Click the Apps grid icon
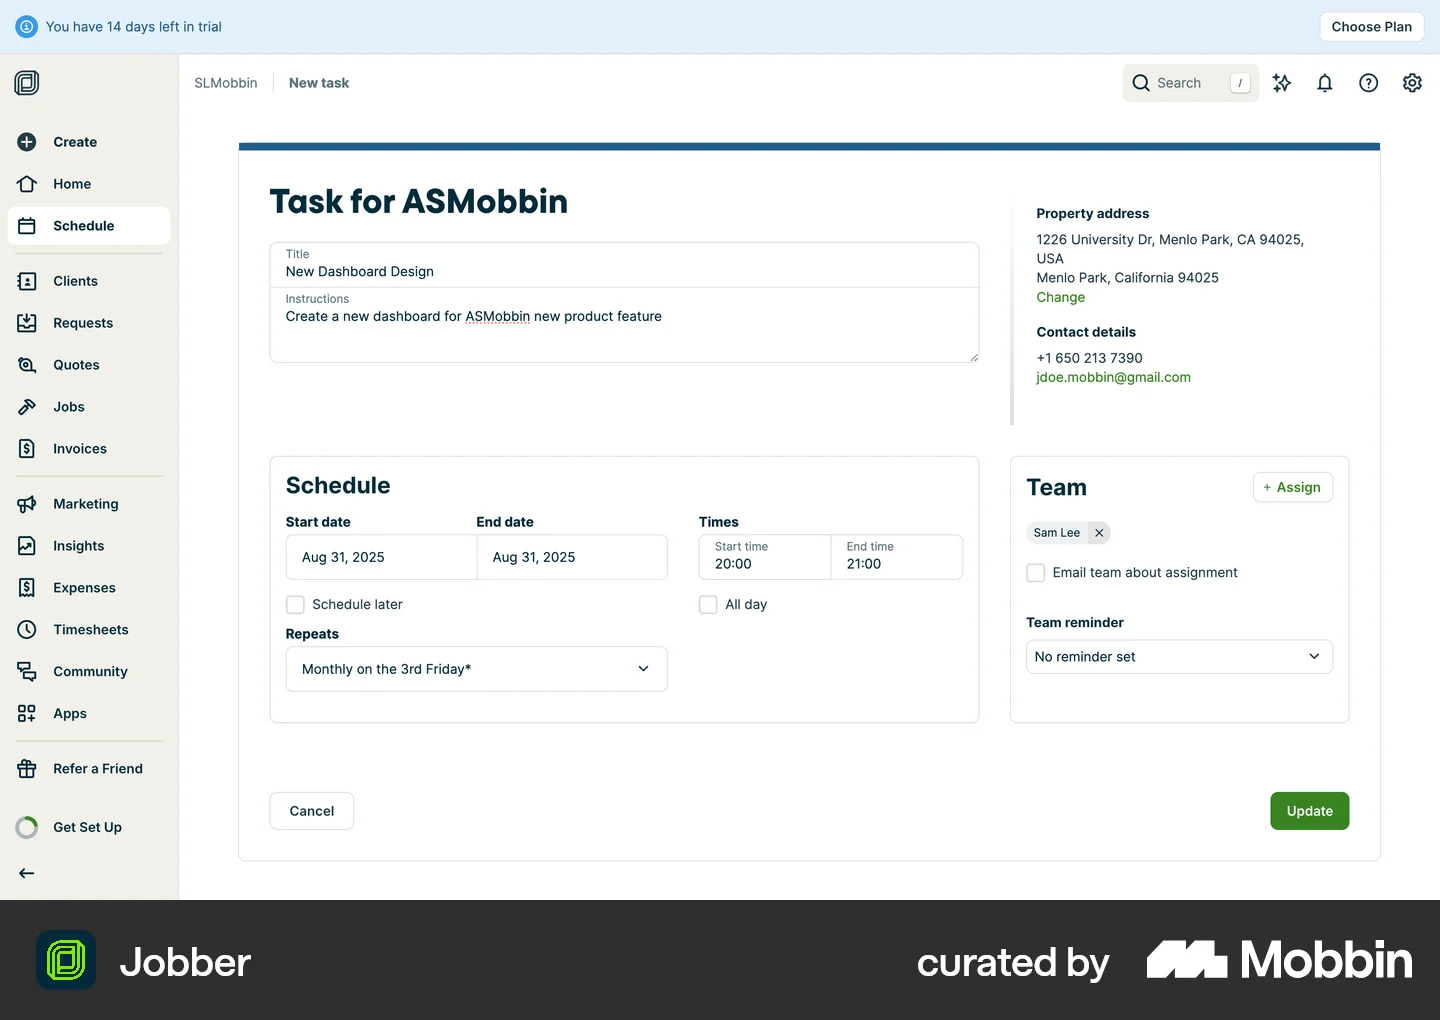 [x=27, y=714]
